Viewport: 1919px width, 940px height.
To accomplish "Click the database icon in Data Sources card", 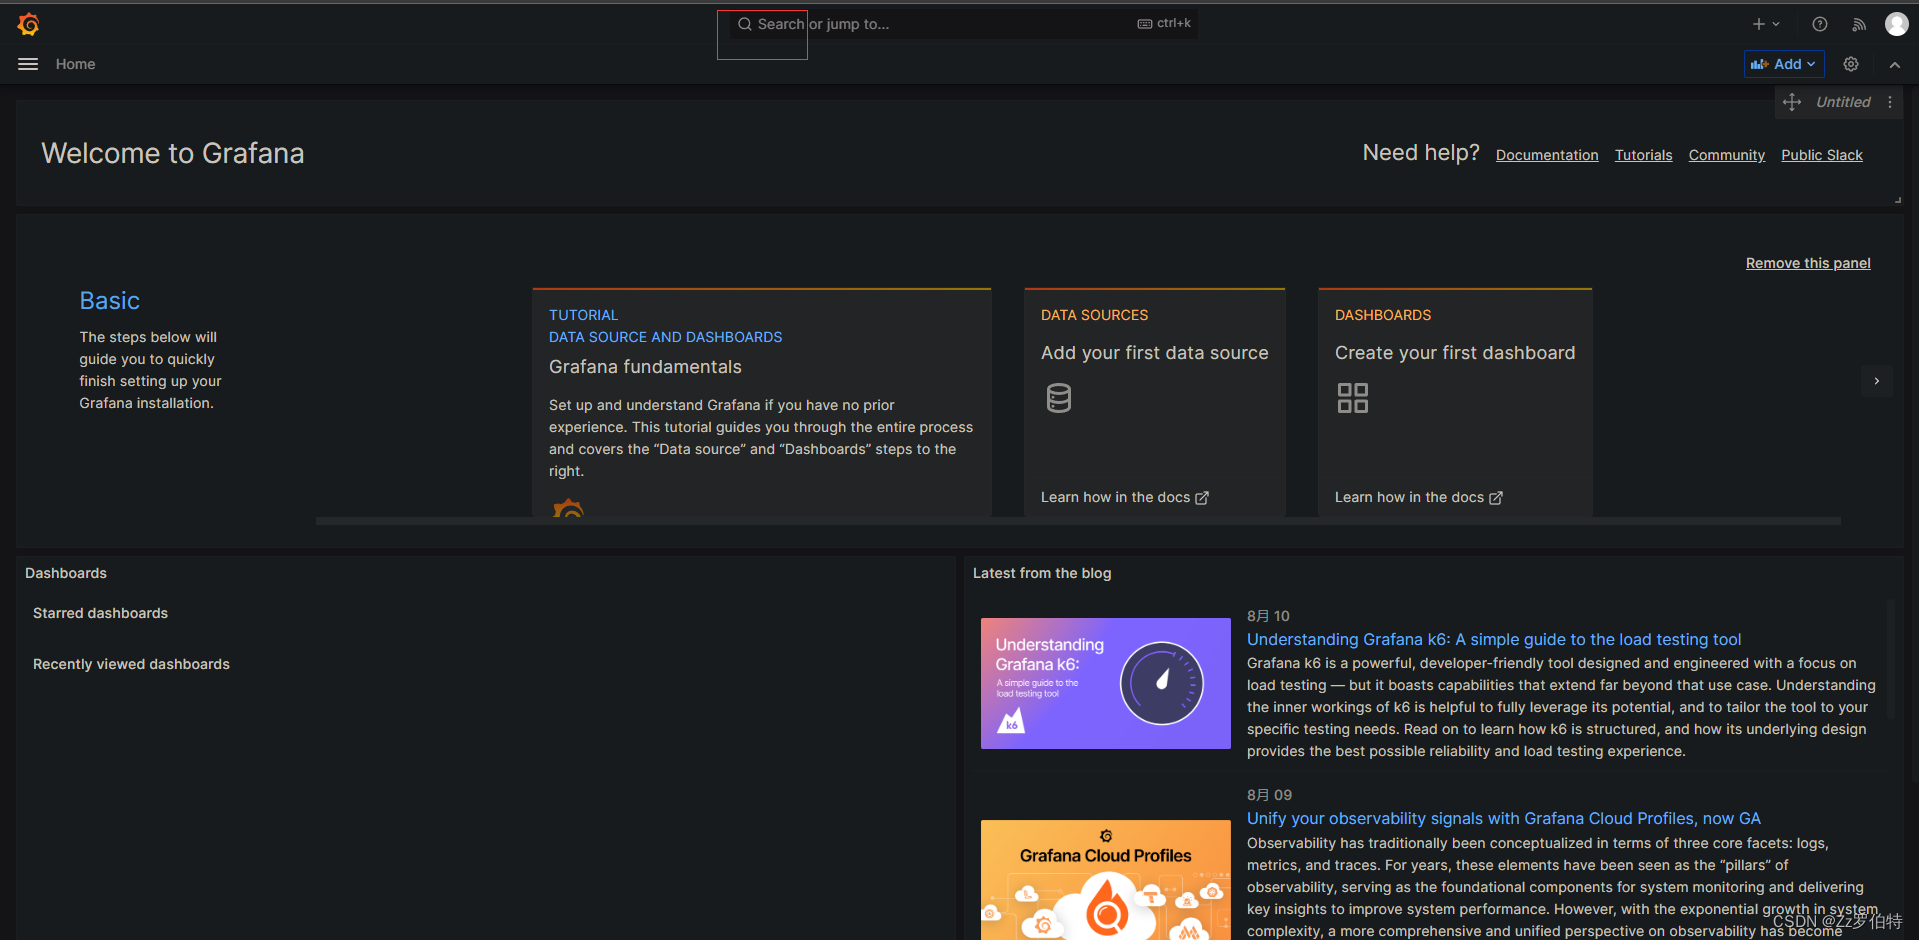I will [x=1059, y=398].
